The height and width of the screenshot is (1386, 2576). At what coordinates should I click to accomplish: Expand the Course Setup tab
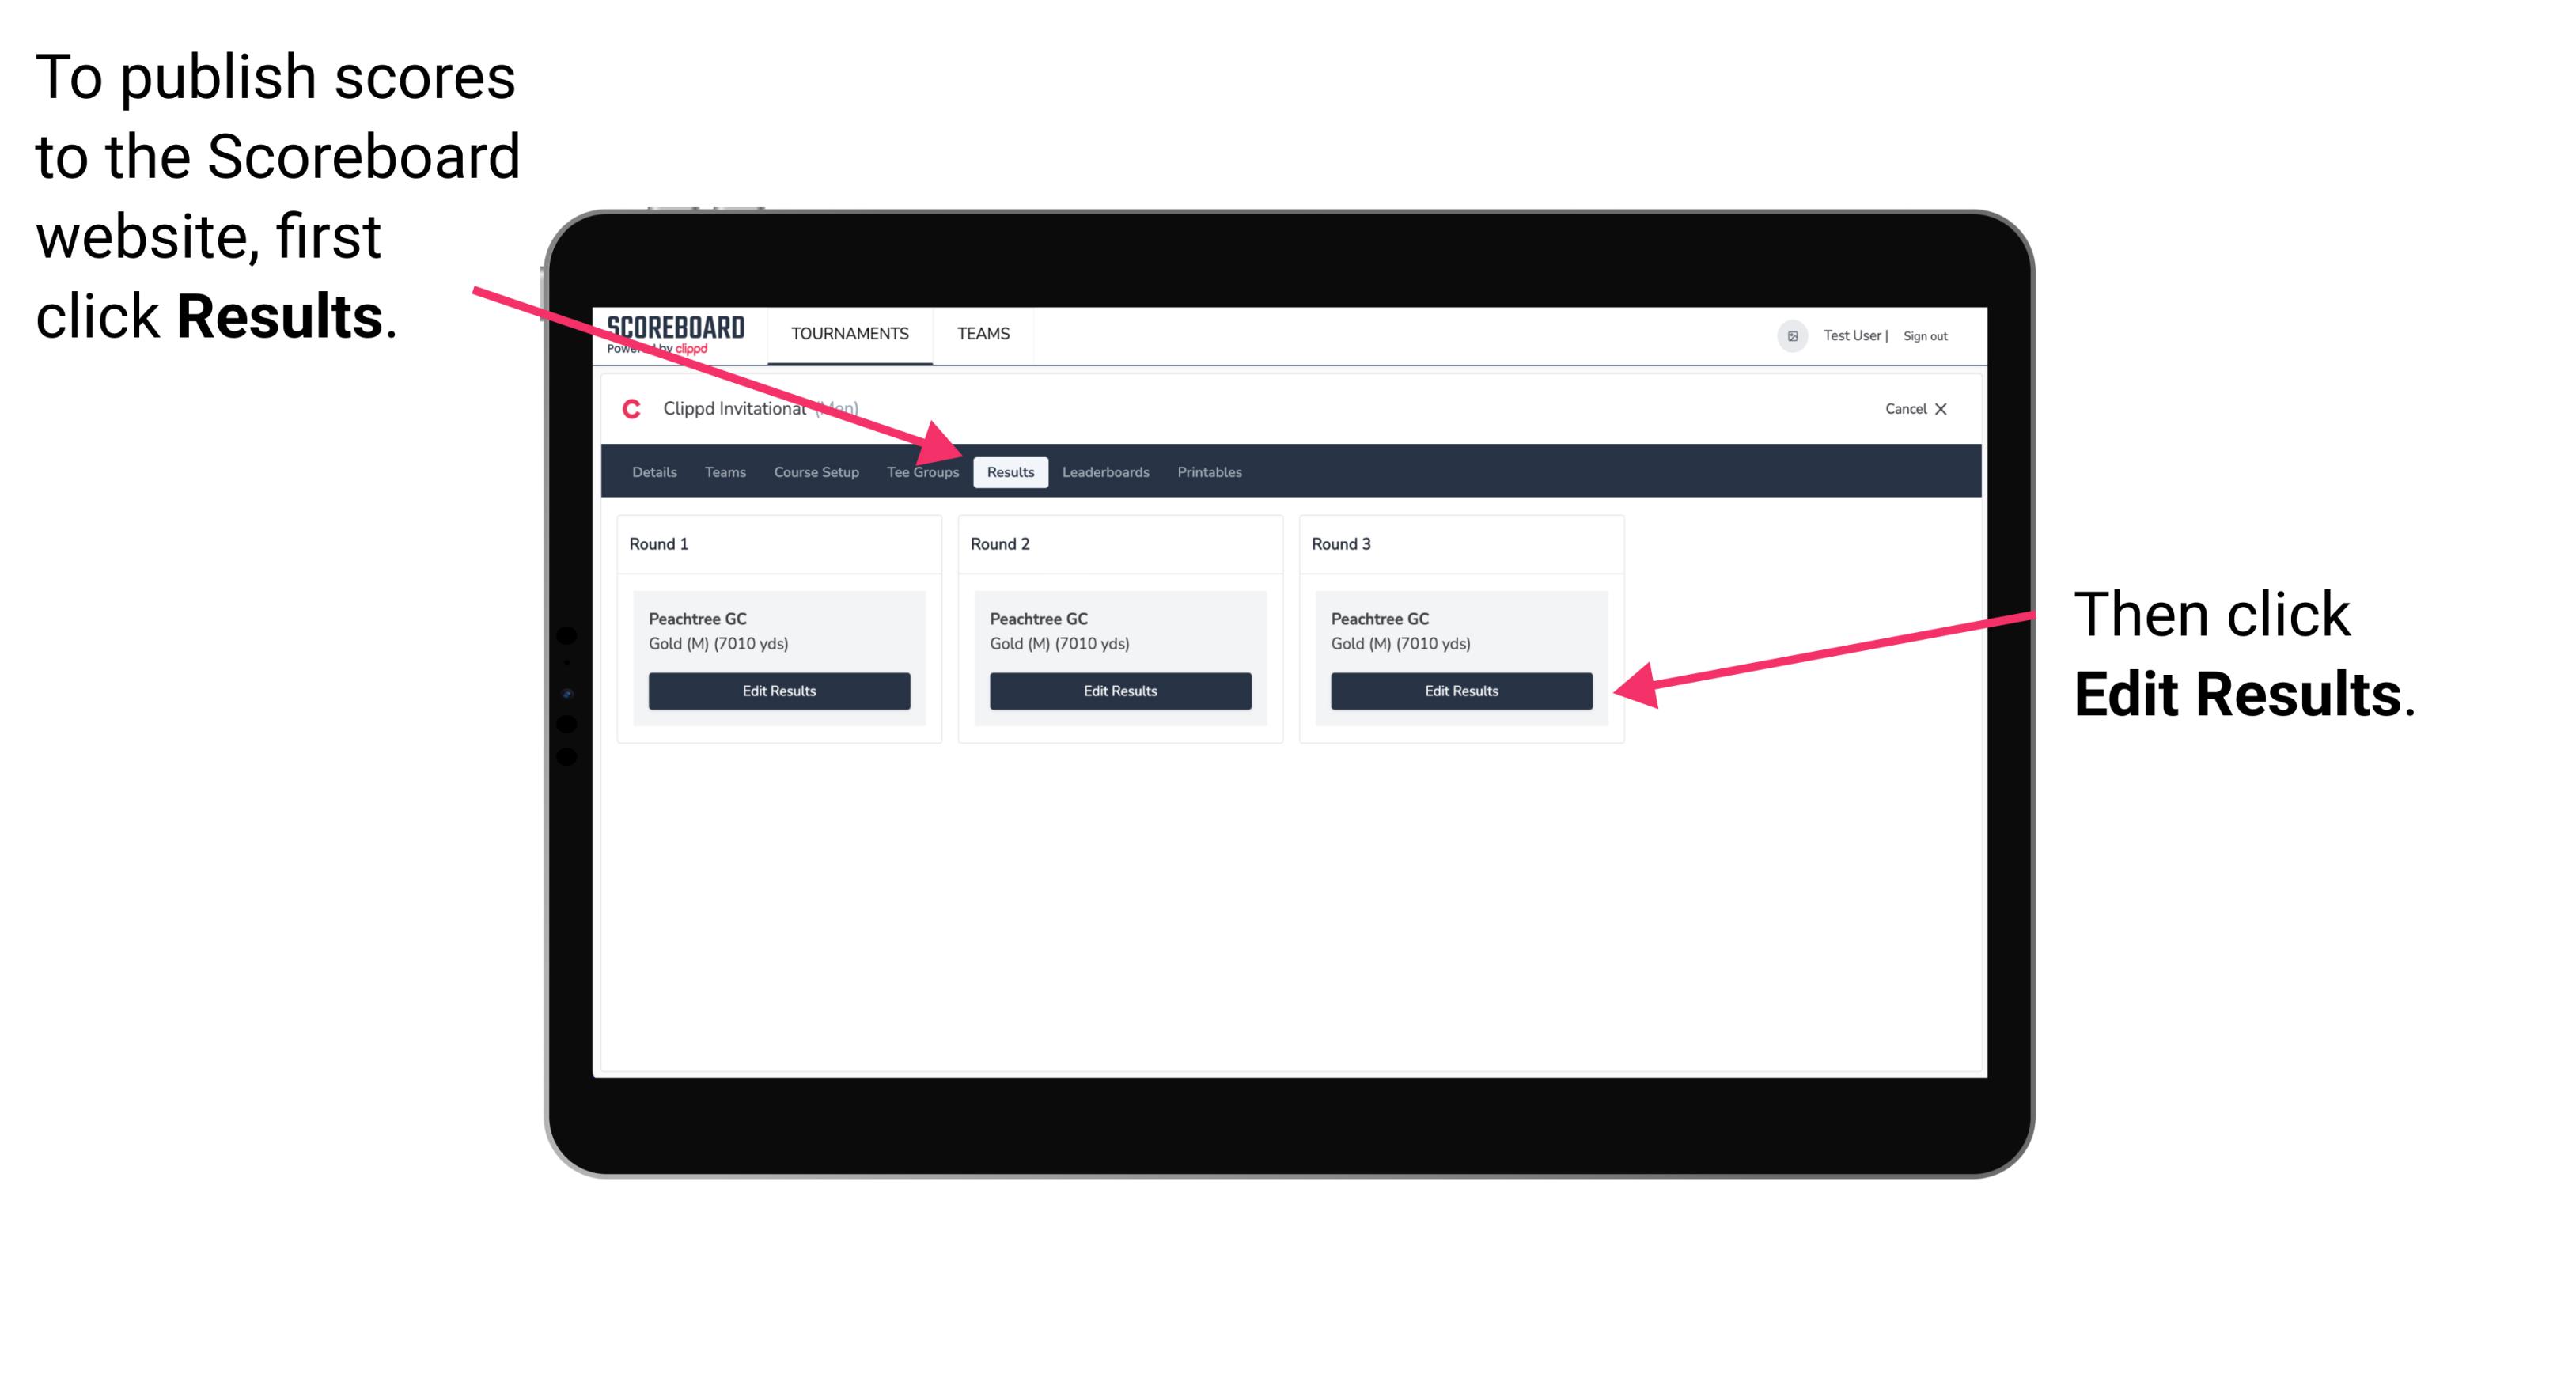coord(814,473)
